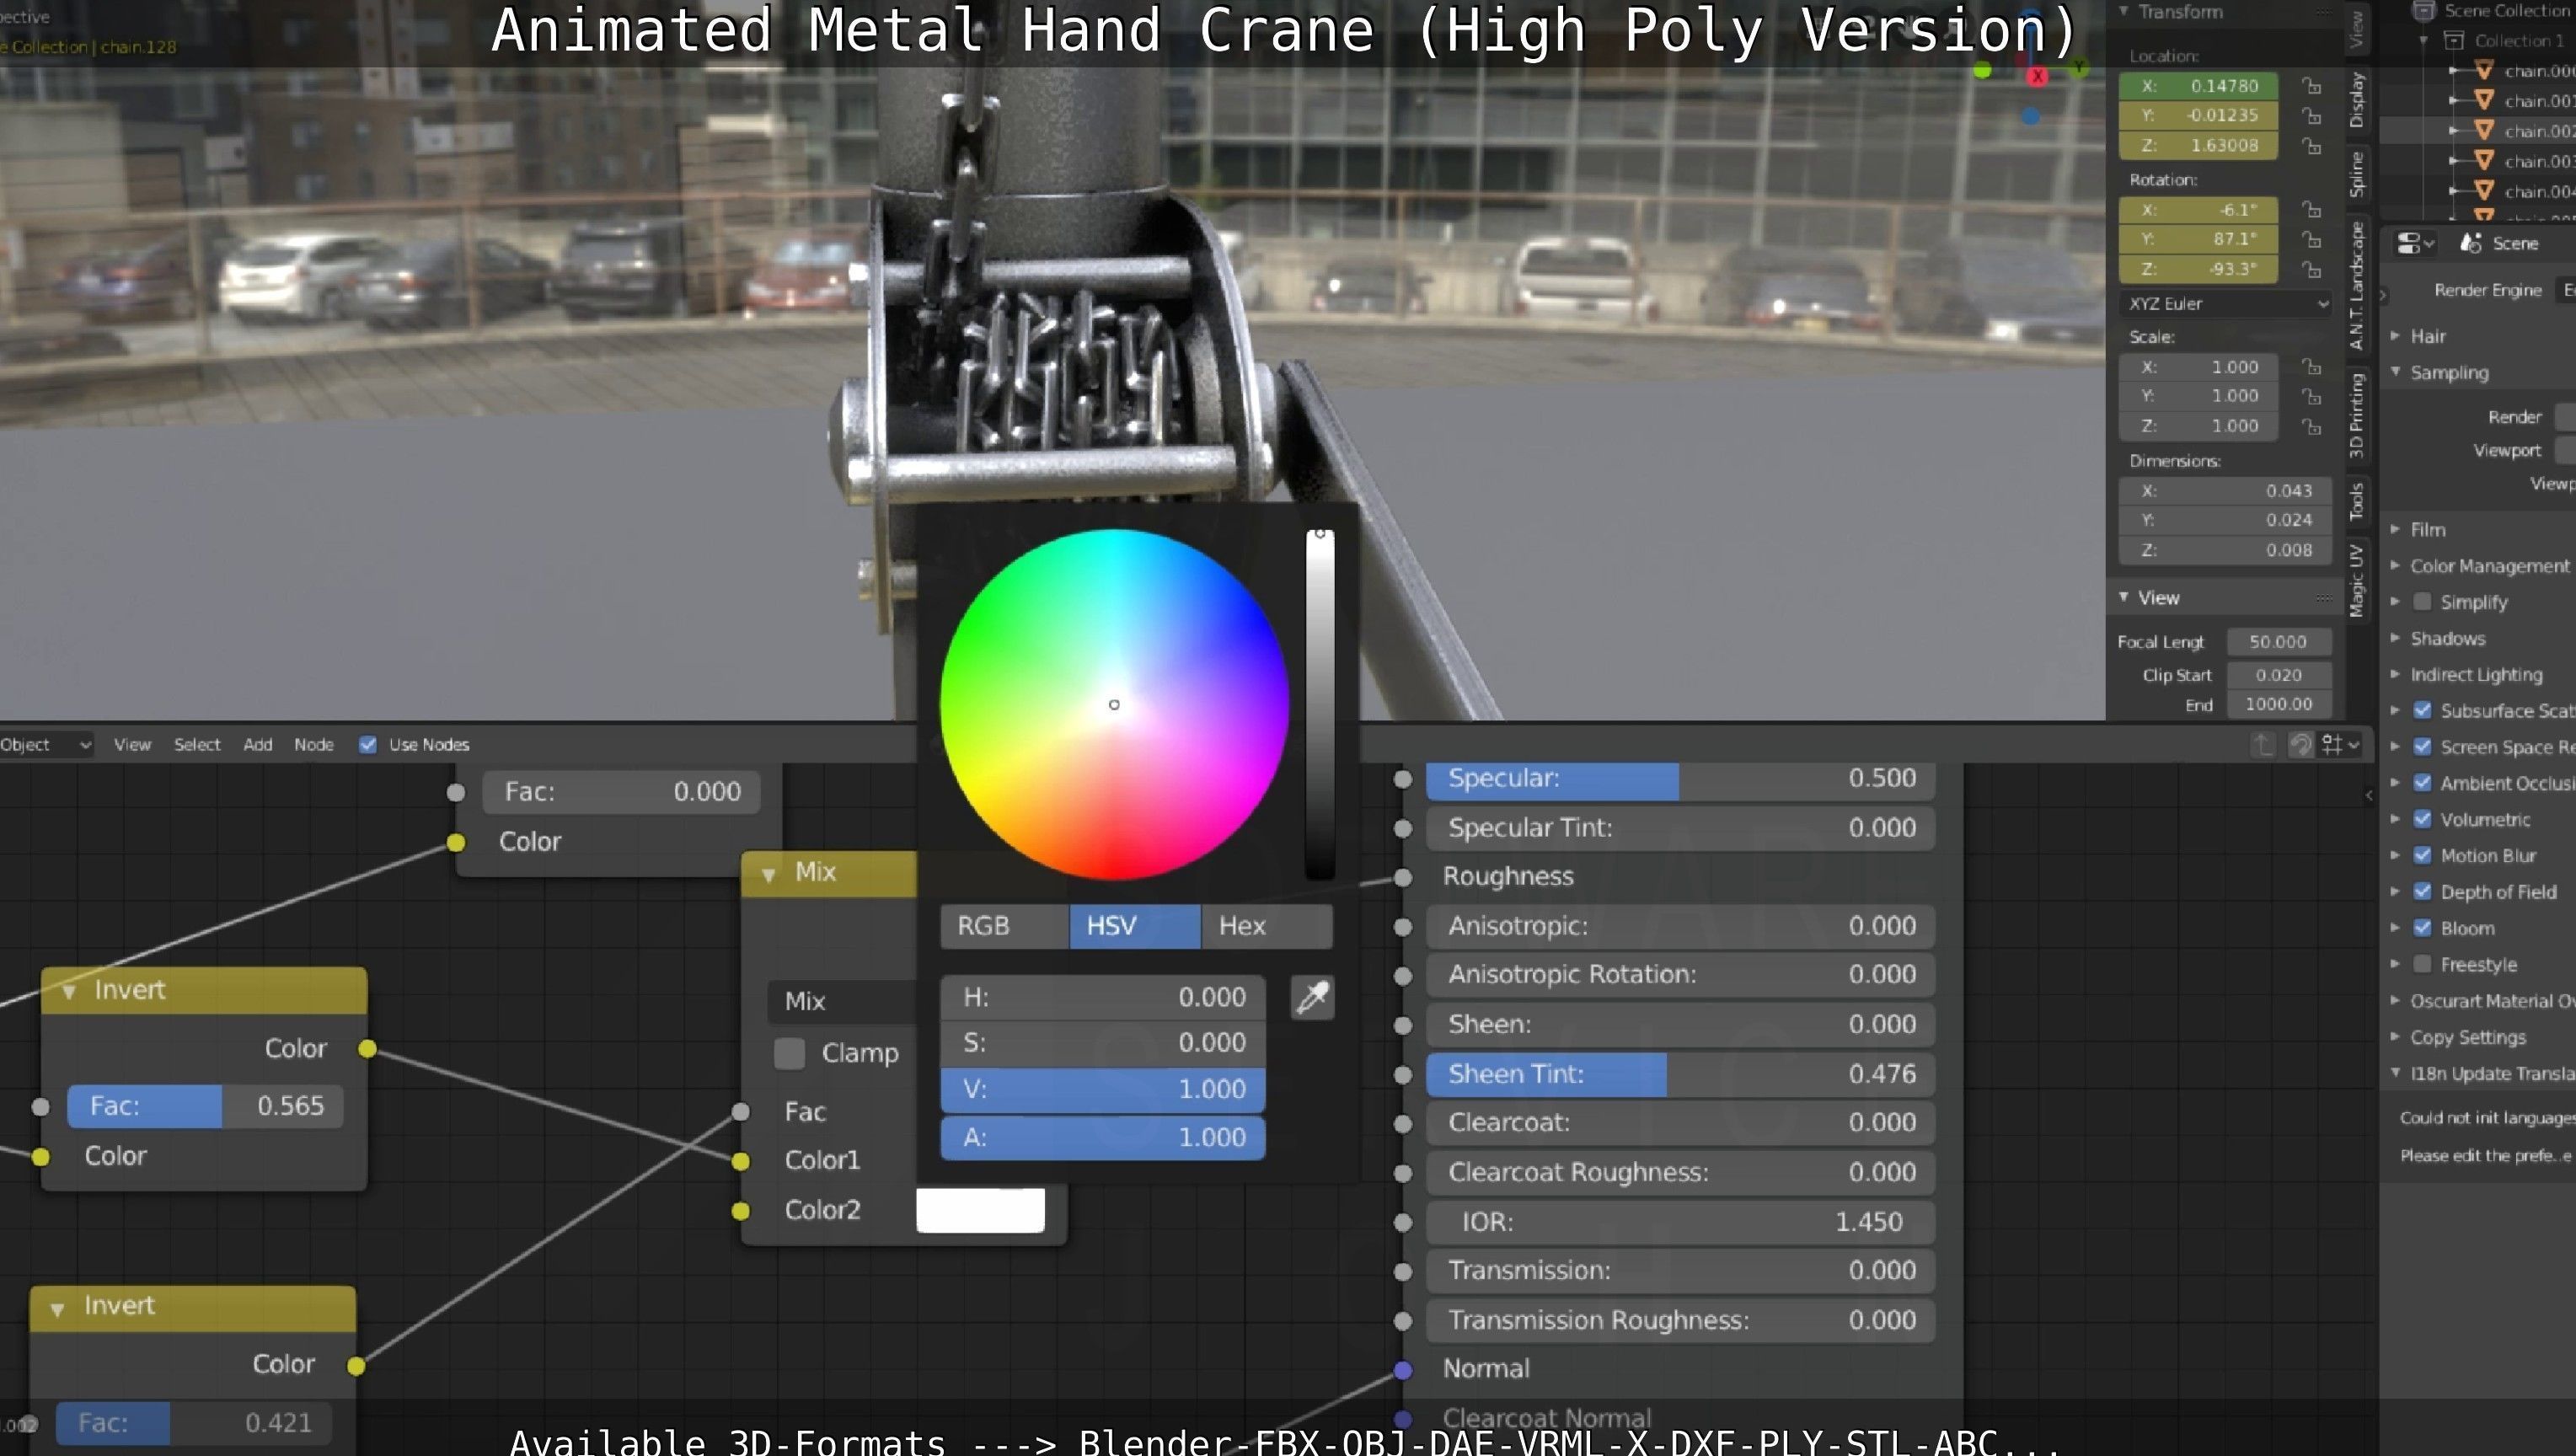2576x1456 pixels.
Task: Disable Bloom checkbox
Action: click(x=2422, y=928)
